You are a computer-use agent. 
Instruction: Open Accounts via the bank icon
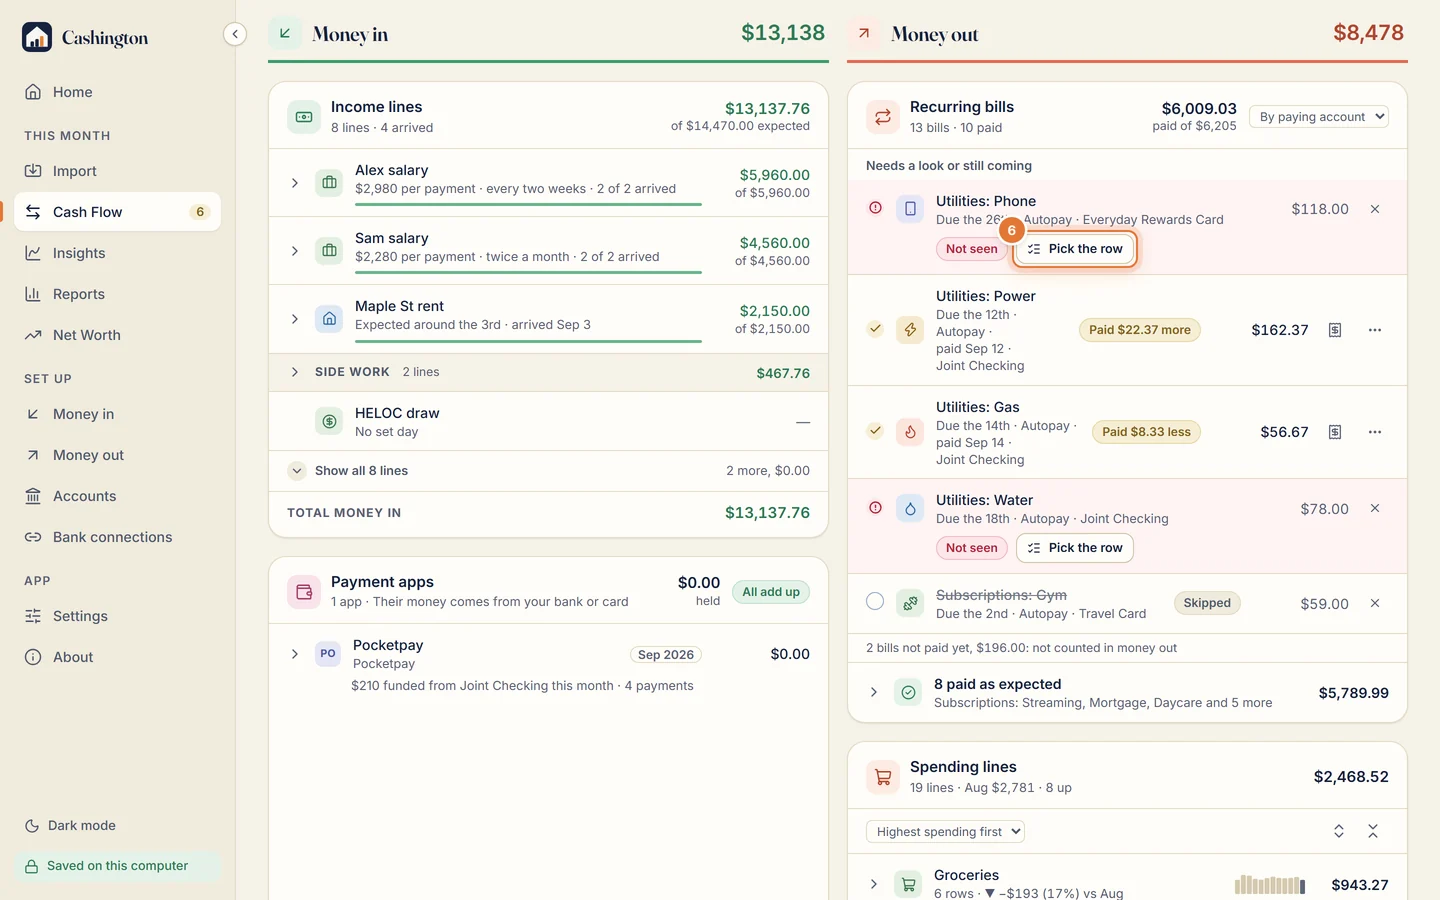[33, 496]
